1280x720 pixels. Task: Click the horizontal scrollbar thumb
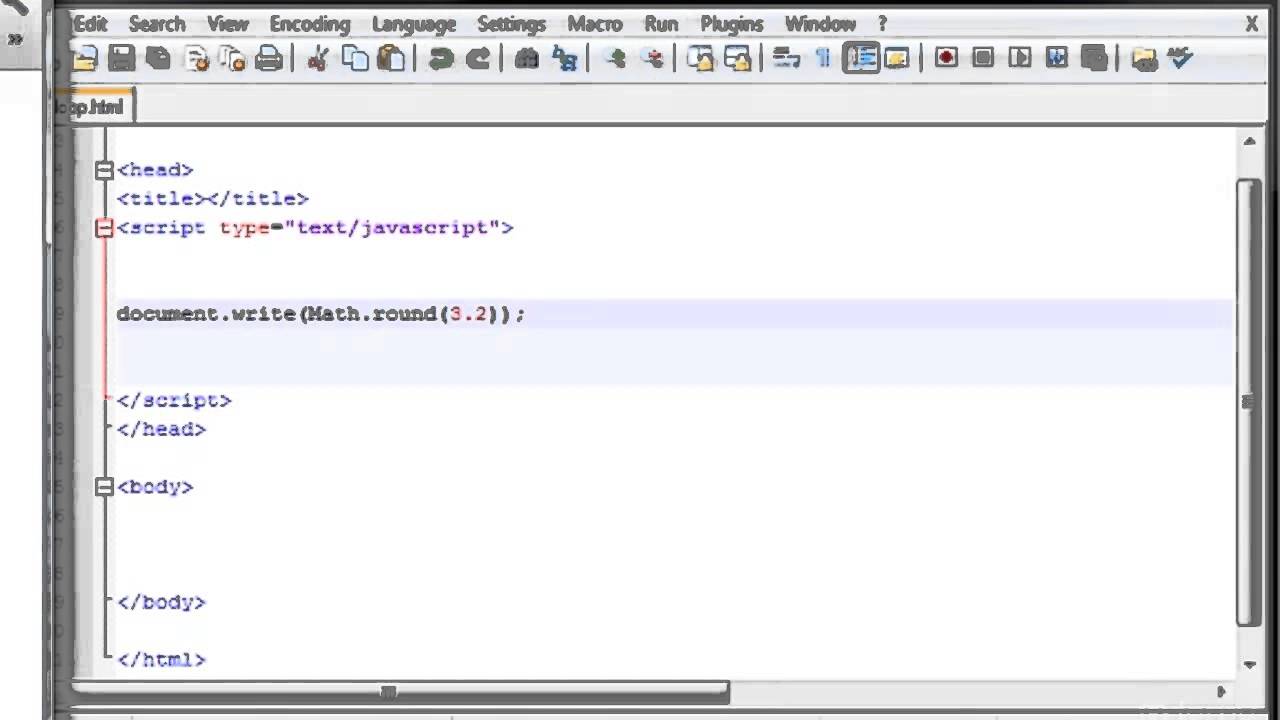[x=400, y=691]
